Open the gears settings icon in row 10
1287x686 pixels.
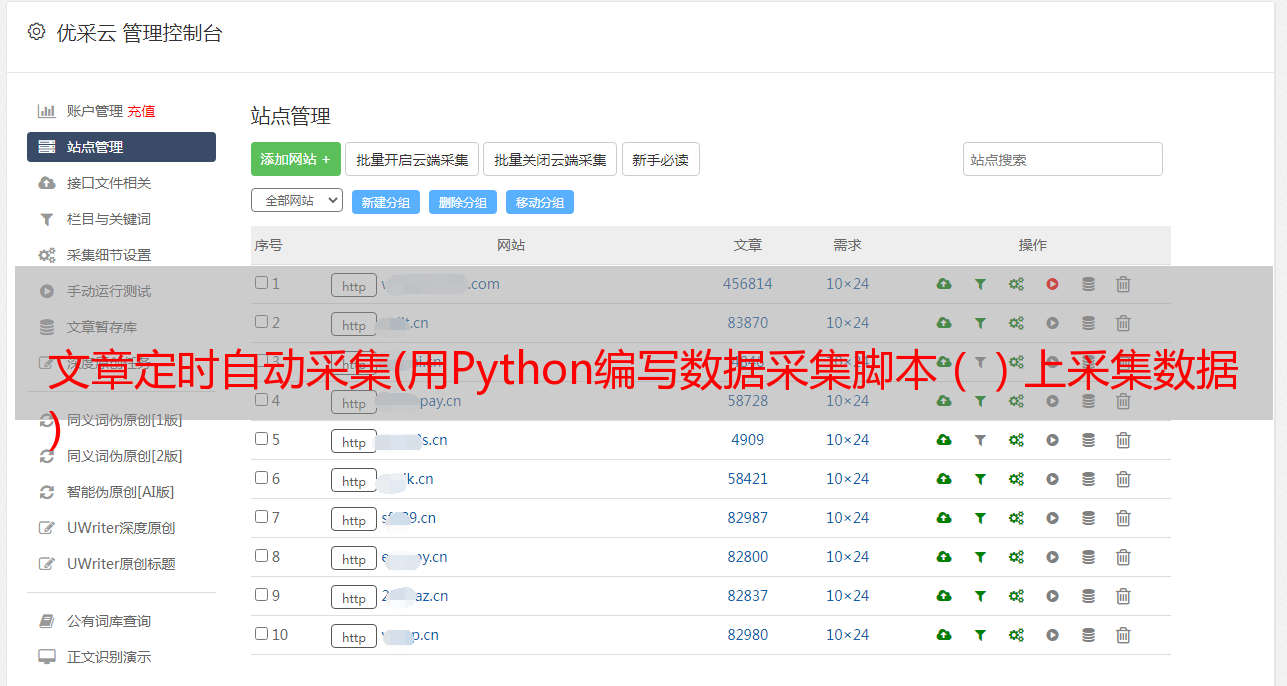1016,635
